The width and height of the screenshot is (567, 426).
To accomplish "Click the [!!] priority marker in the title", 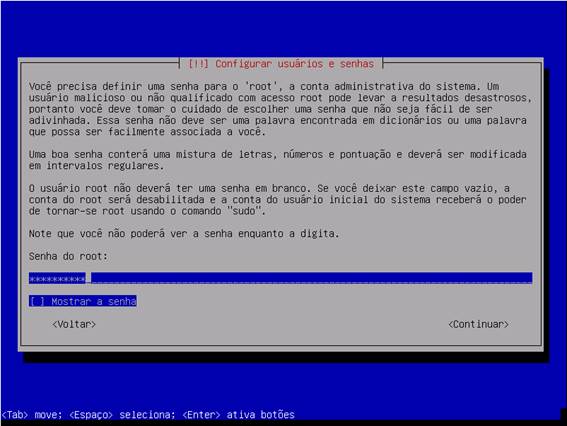I will (198, 64).
